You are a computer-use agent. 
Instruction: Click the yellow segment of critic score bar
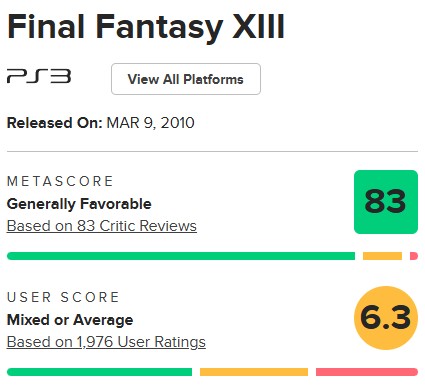382,256
